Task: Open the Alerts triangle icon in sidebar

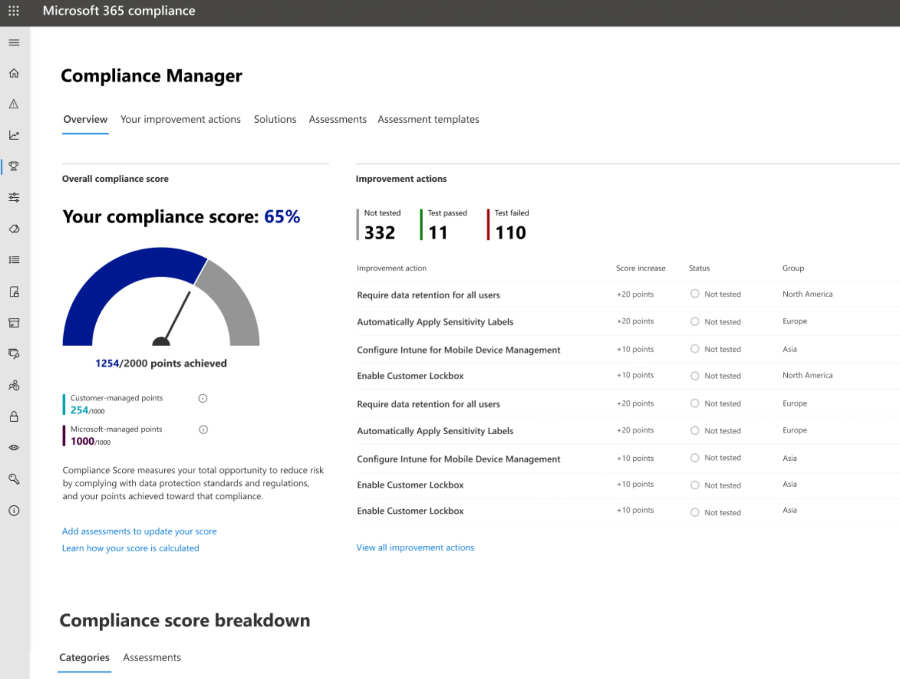Action: click(x=14, y=104)
